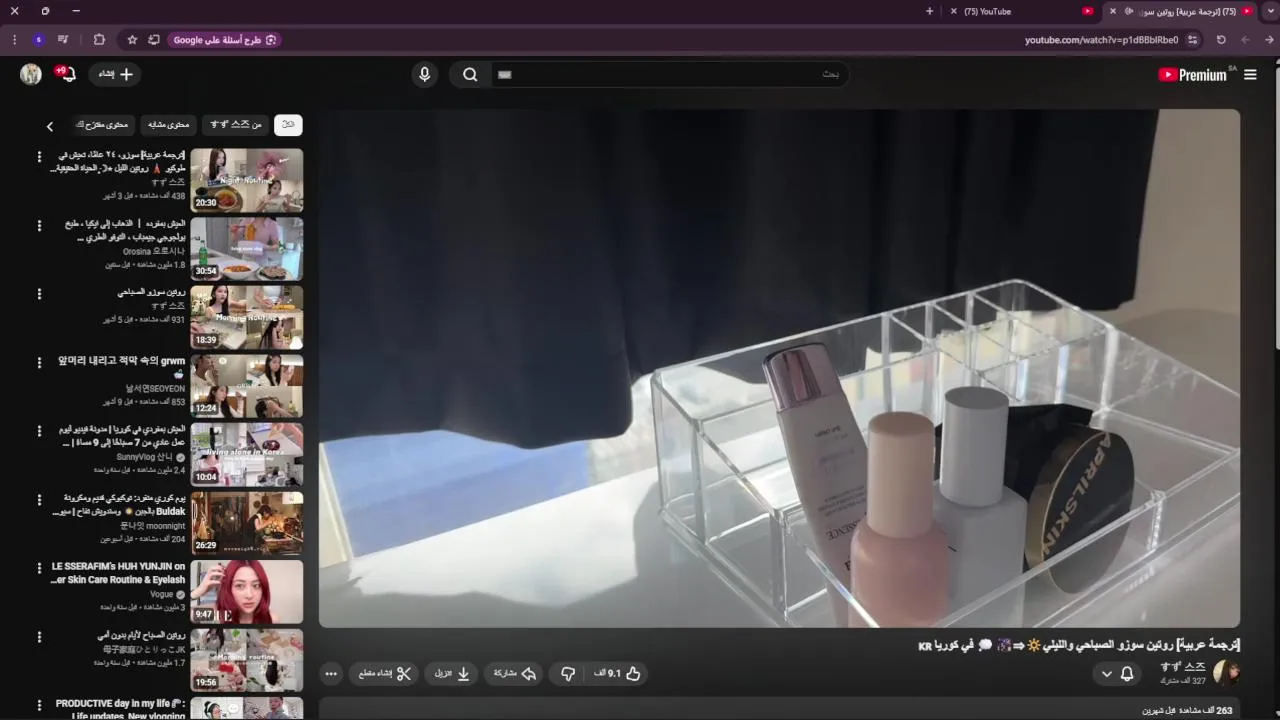Click the search magnifier button
1280x720 pixels.
pyautogui.click(x=470, y=74)
